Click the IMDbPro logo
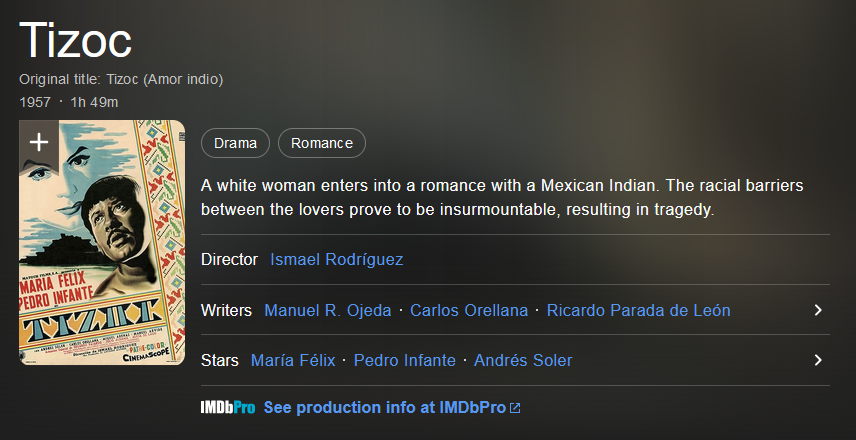 [228, 408]
